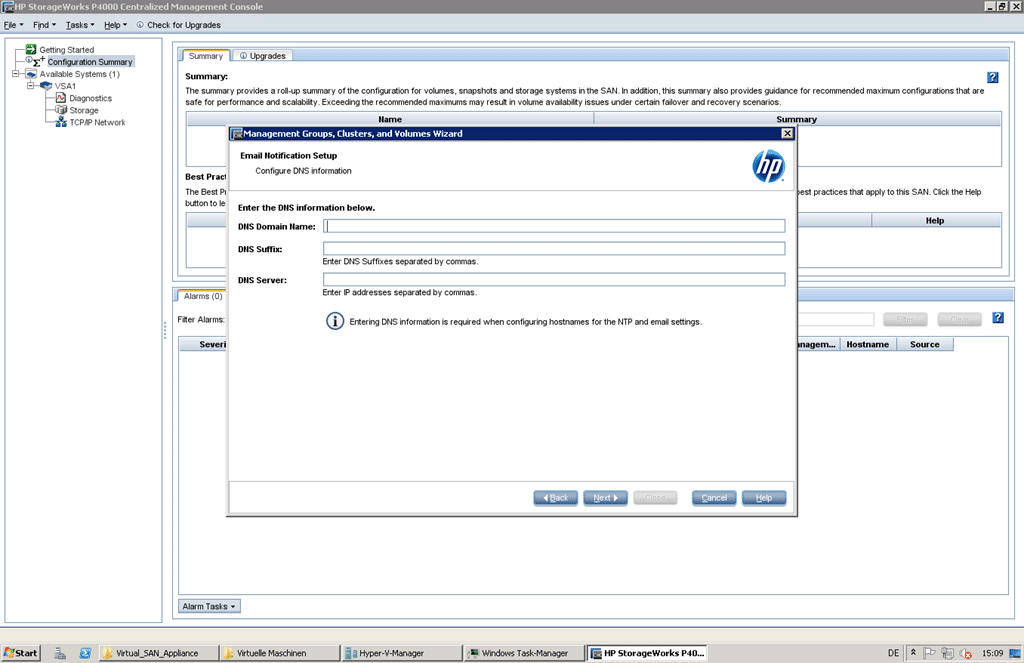Open the Help menu
1024x663 pixels.
point(116,25)
